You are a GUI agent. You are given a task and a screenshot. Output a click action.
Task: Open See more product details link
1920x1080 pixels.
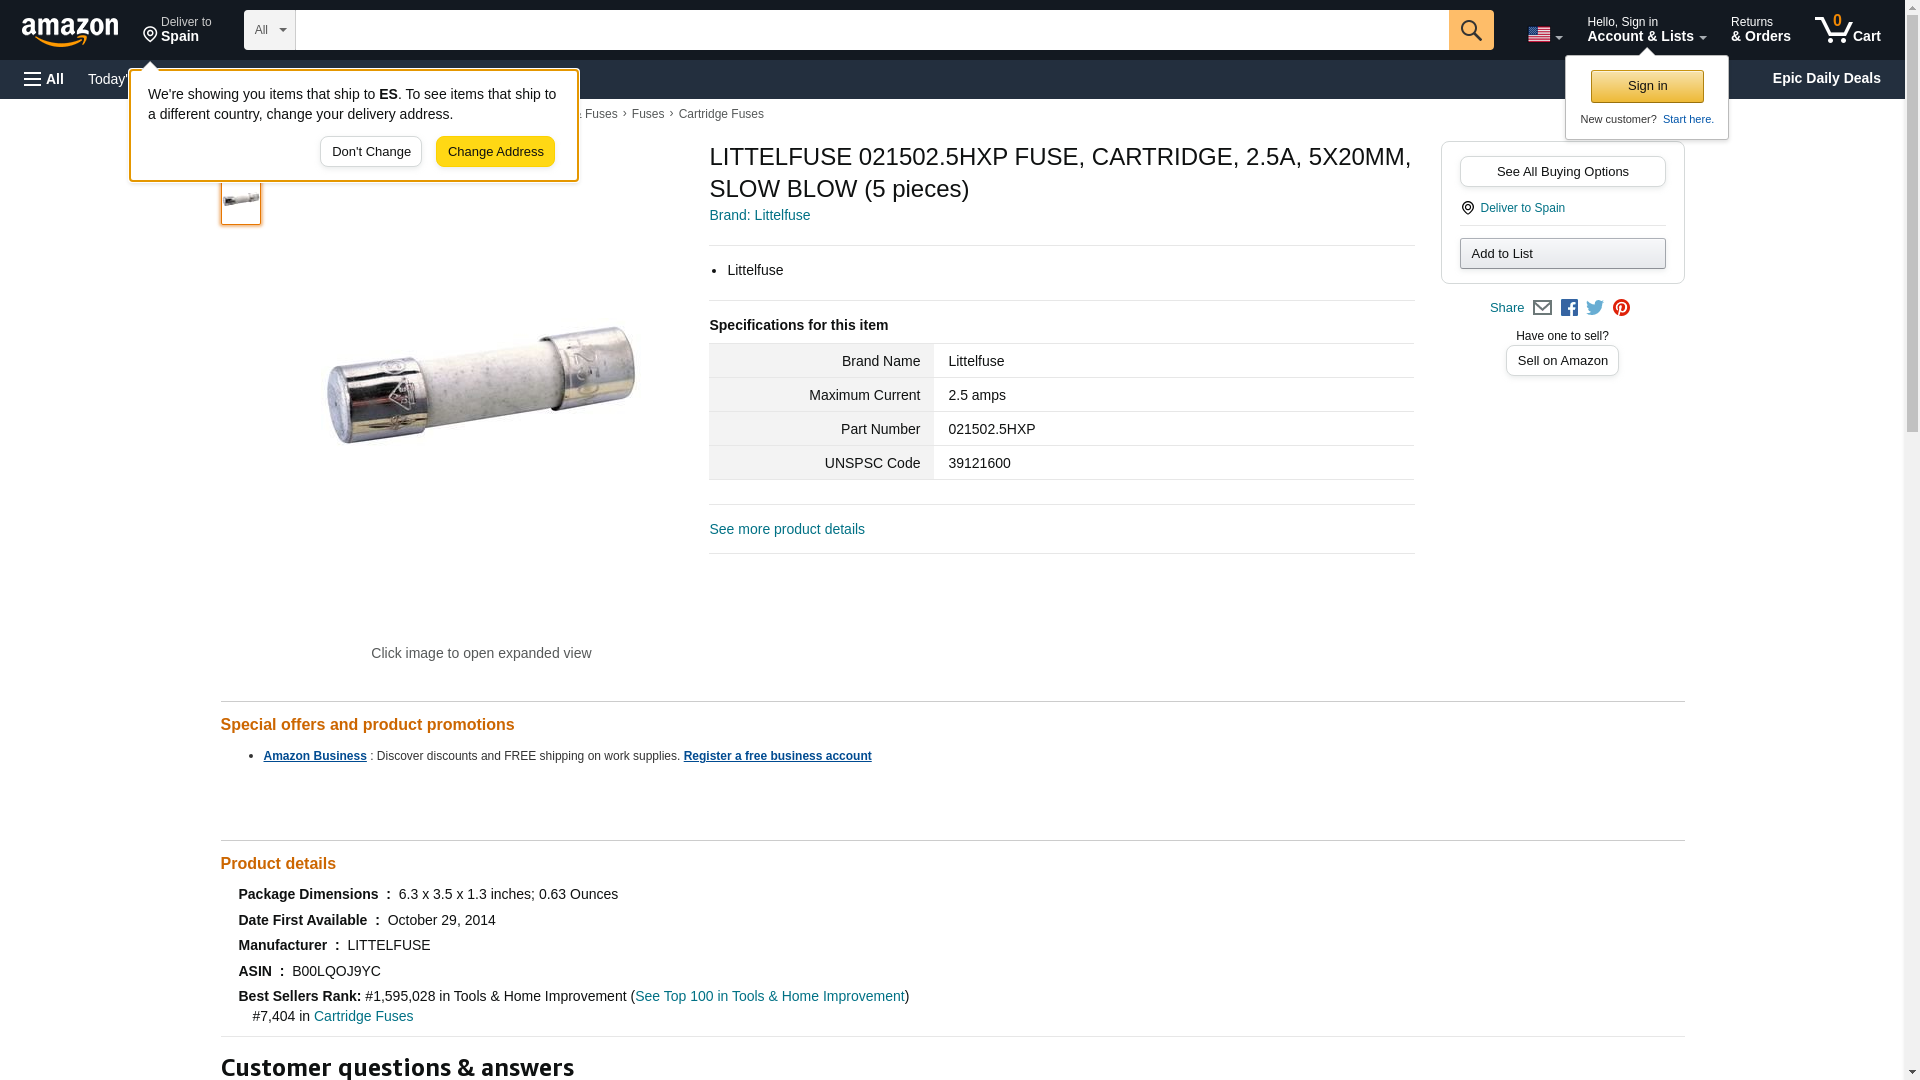pos(787,529)
